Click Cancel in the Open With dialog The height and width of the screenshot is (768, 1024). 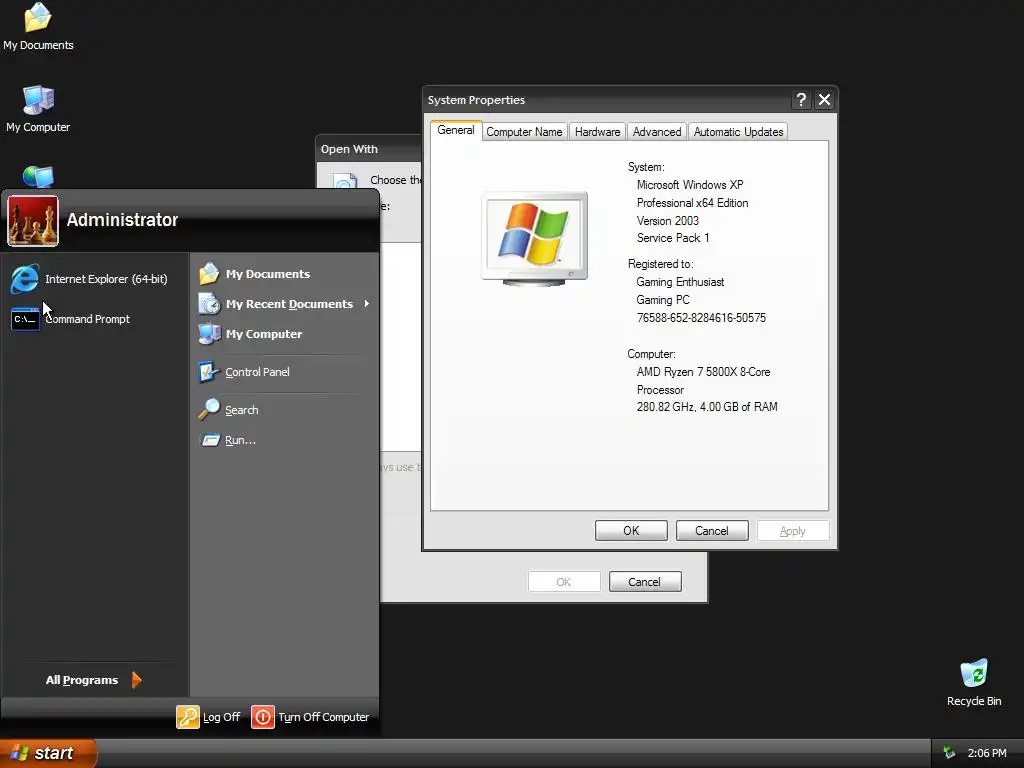[x=645, y=581]
